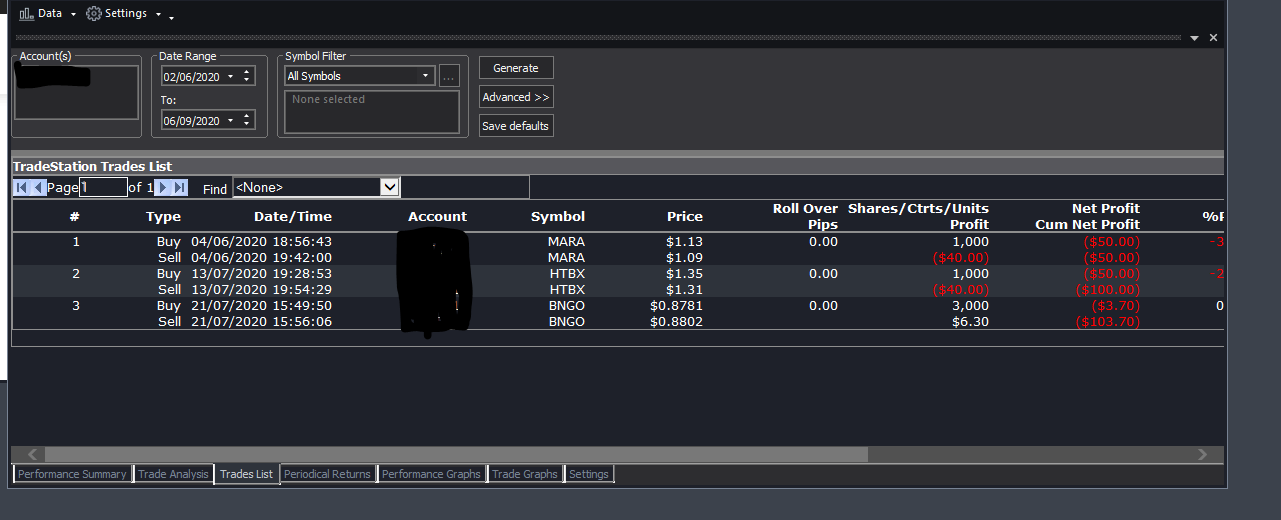This screenshot has height=520, width=1281.
Task: Click the Roll Over Pips column header
Action: 806,216
